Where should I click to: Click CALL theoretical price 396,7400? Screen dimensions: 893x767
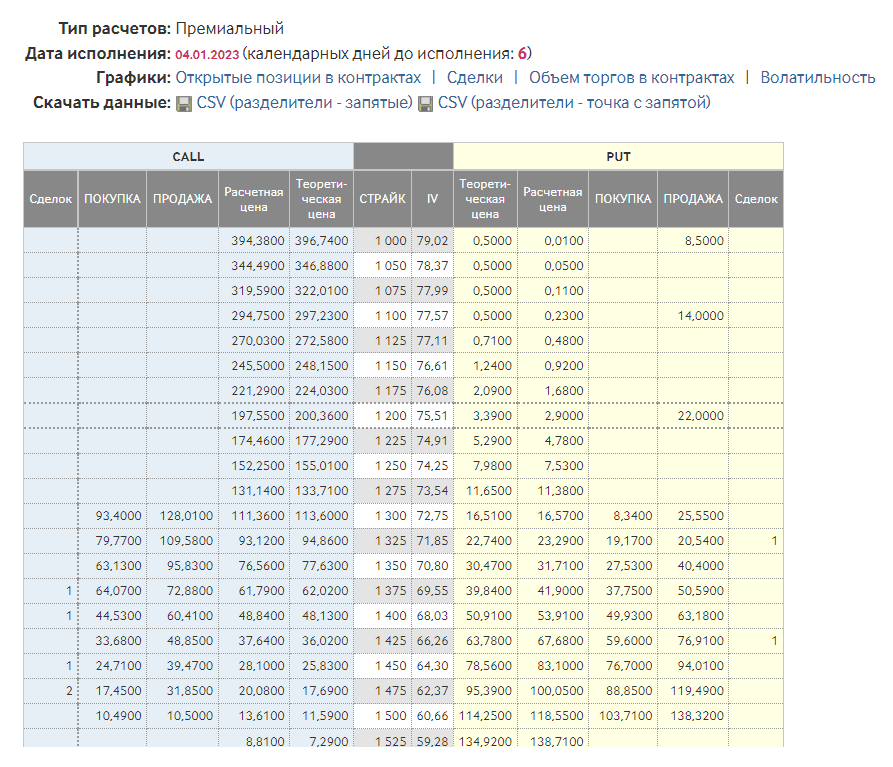[x=321, y=241]
